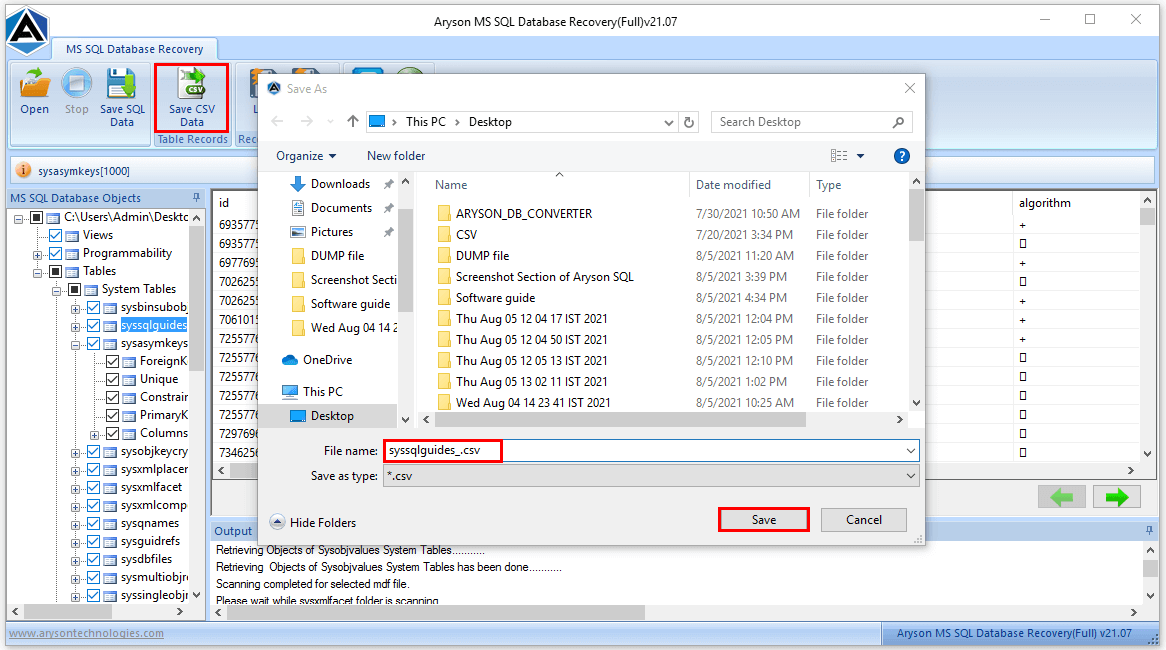The image size is (1166, 650).
Task: Toggle the Tables checkbox
Action: 55,271
